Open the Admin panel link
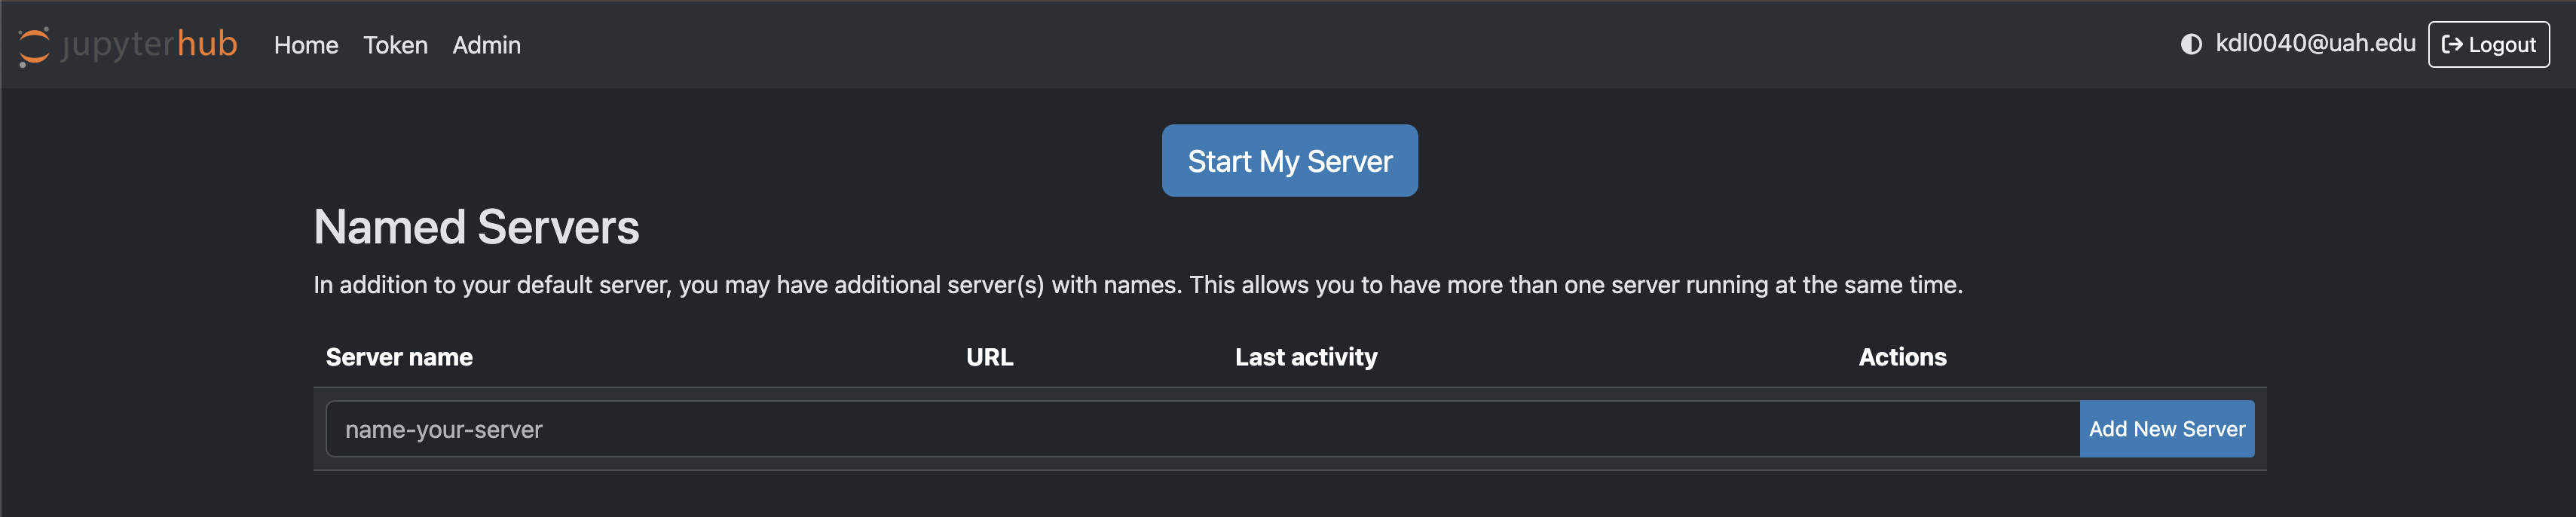 pyautogui.click(x=486, y=45)
